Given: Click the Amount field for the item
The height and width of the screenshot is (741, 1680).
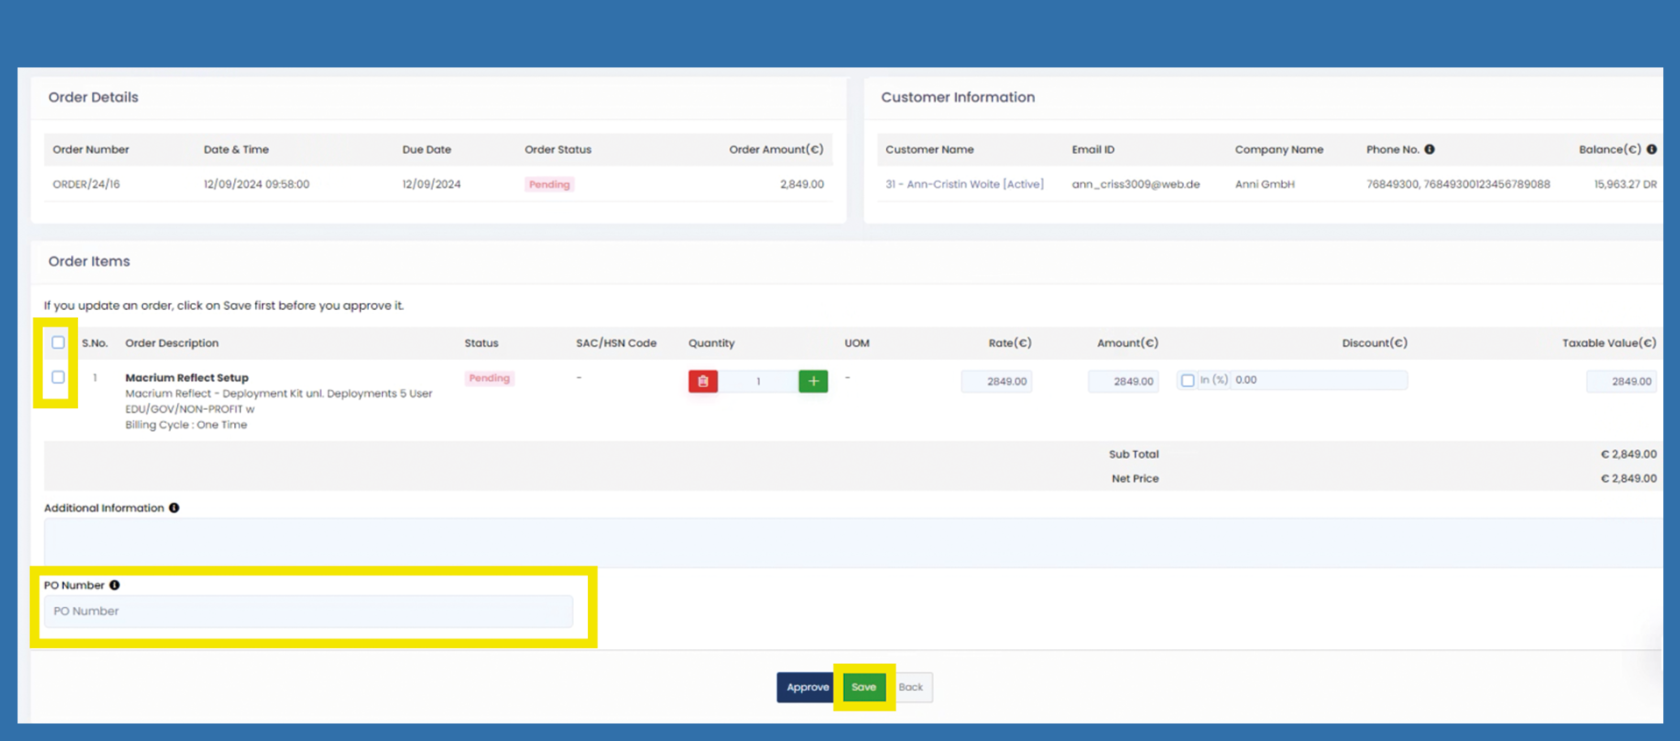Looking at the screenshot, I should tap(1123, 381).
